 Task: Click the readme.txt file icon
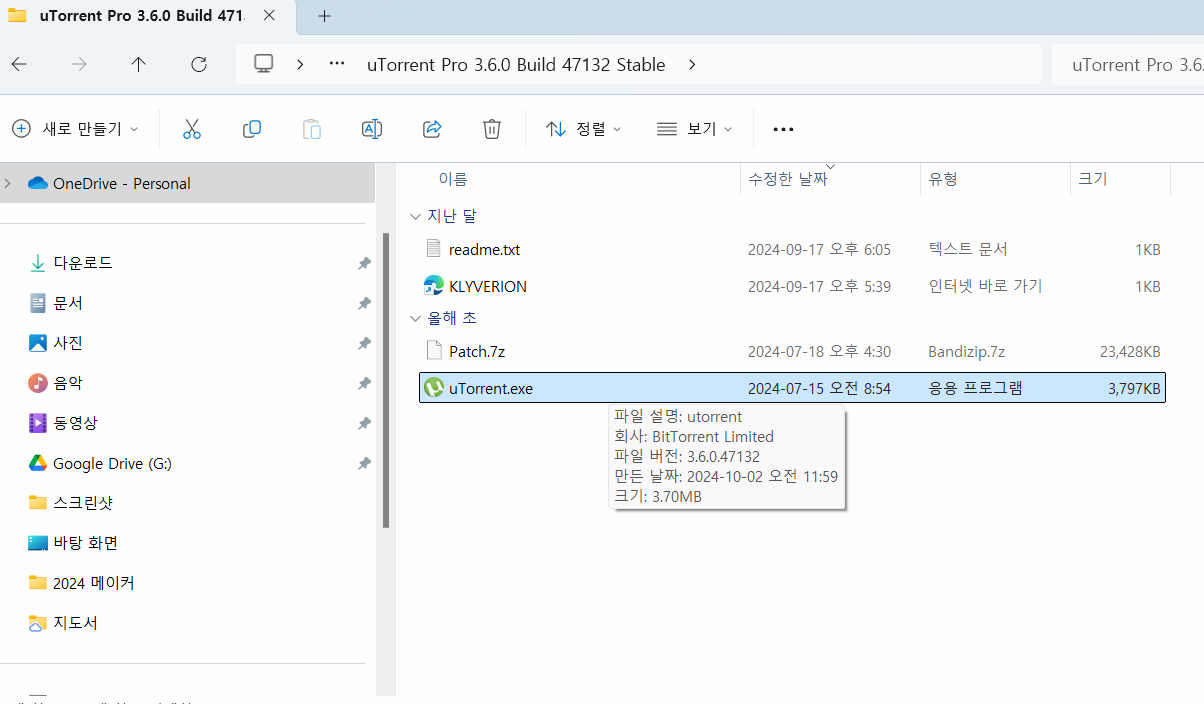click(x=433, y=248)
